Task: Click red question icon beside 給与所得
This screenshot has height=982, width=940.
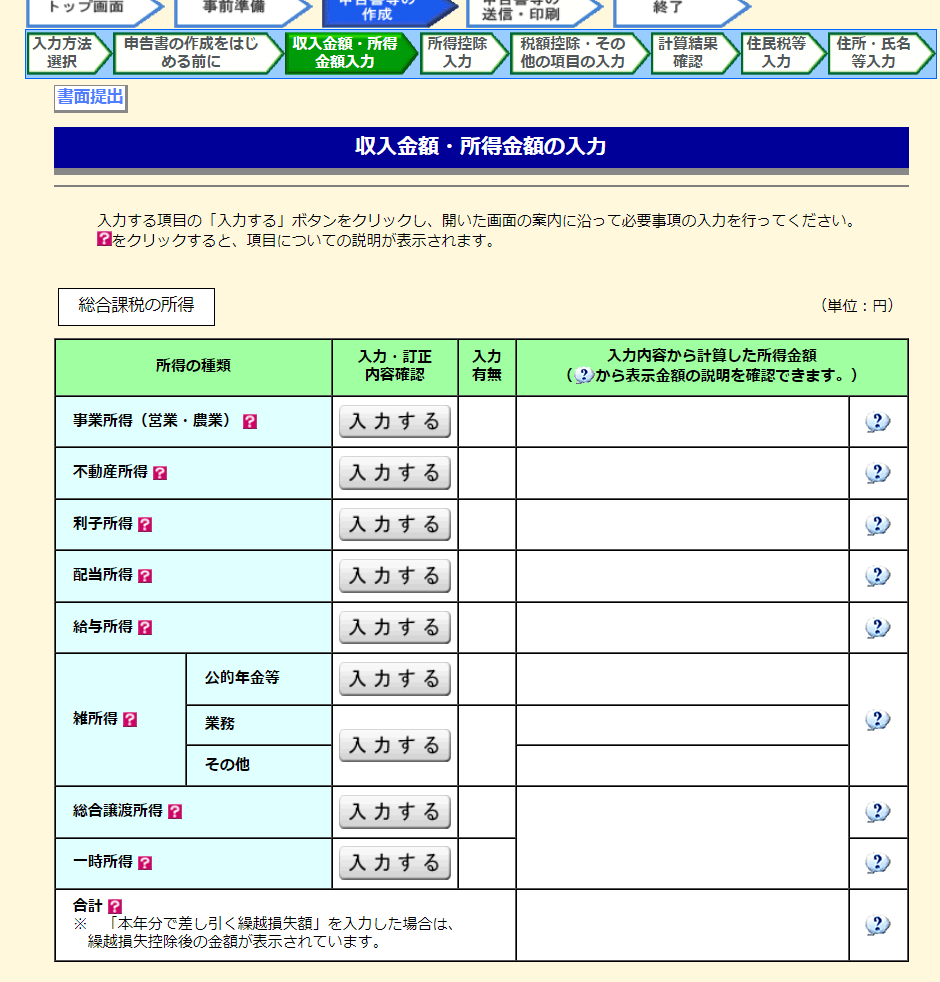Action: tap(145, 628)
